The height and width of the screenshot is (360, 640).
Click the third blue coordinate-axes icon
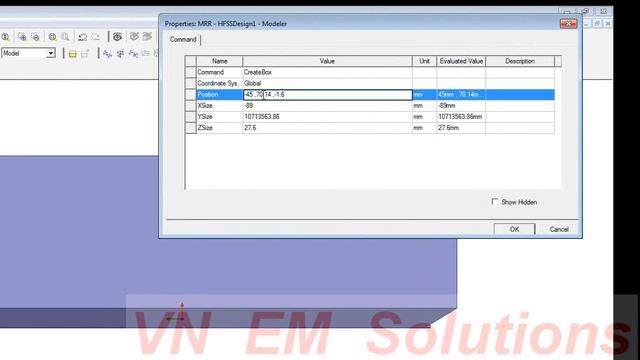tap(133, 54)
